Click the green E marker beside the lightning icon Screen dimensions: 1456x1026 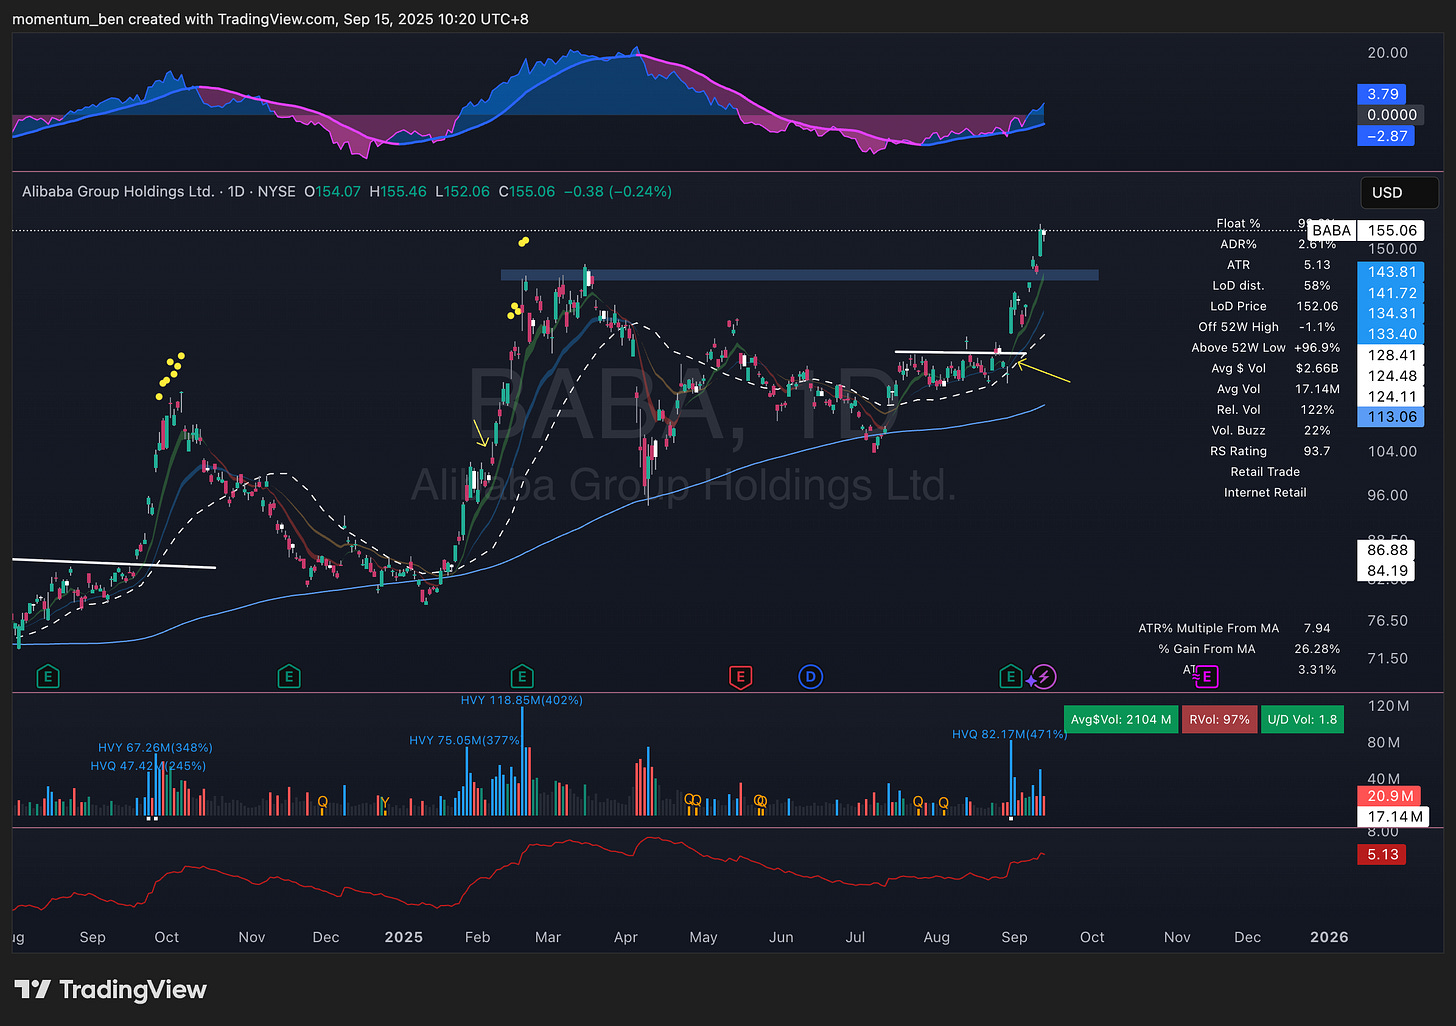[x=1010, y=677]
